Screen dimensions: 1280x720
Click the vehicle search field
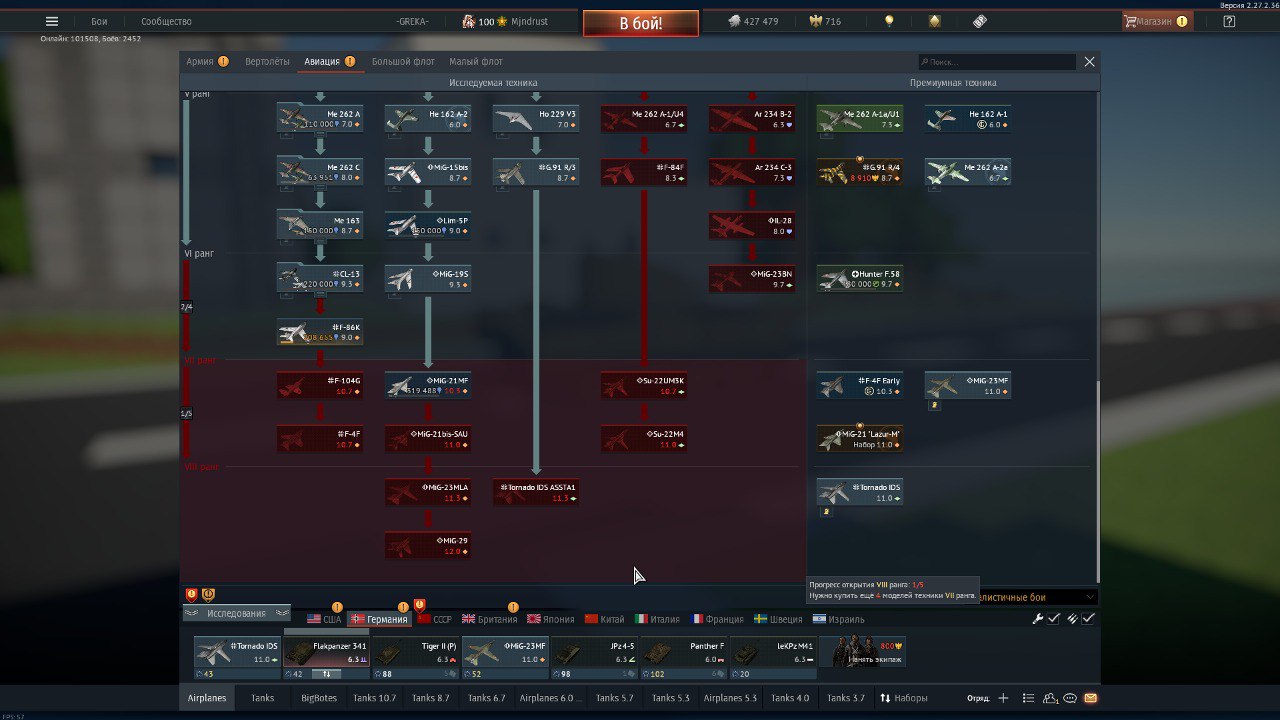pyautogui.click(x=998, y=62)
